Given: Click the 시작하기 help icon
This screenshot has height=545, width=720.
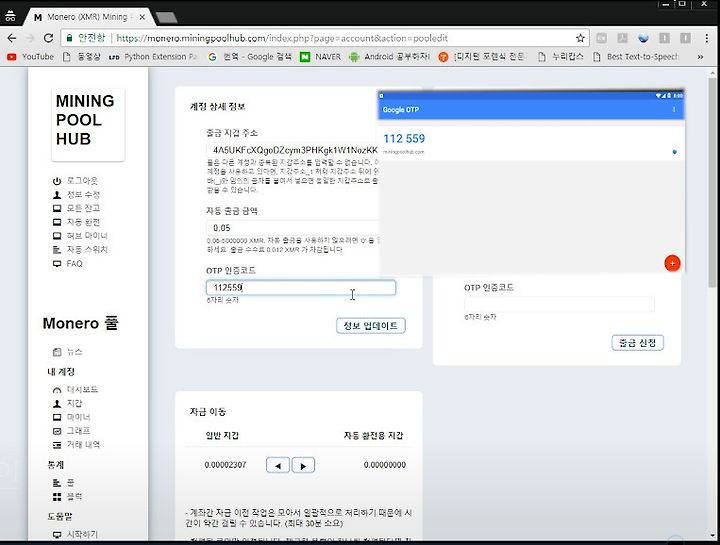Looking at the screenshot, I should [57, 534].
